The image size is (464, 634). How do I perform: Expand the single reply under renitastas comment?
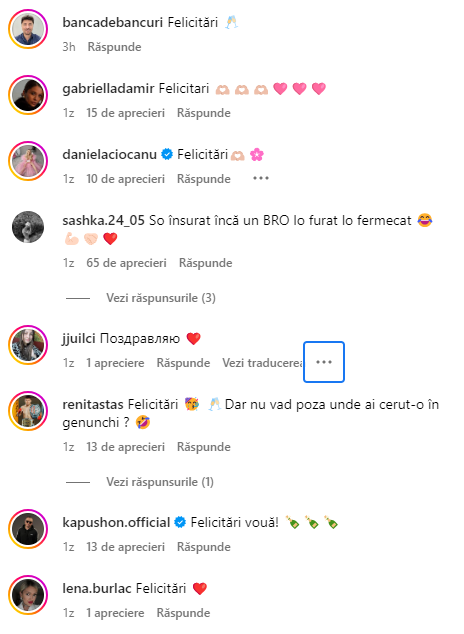coord(160,482)
